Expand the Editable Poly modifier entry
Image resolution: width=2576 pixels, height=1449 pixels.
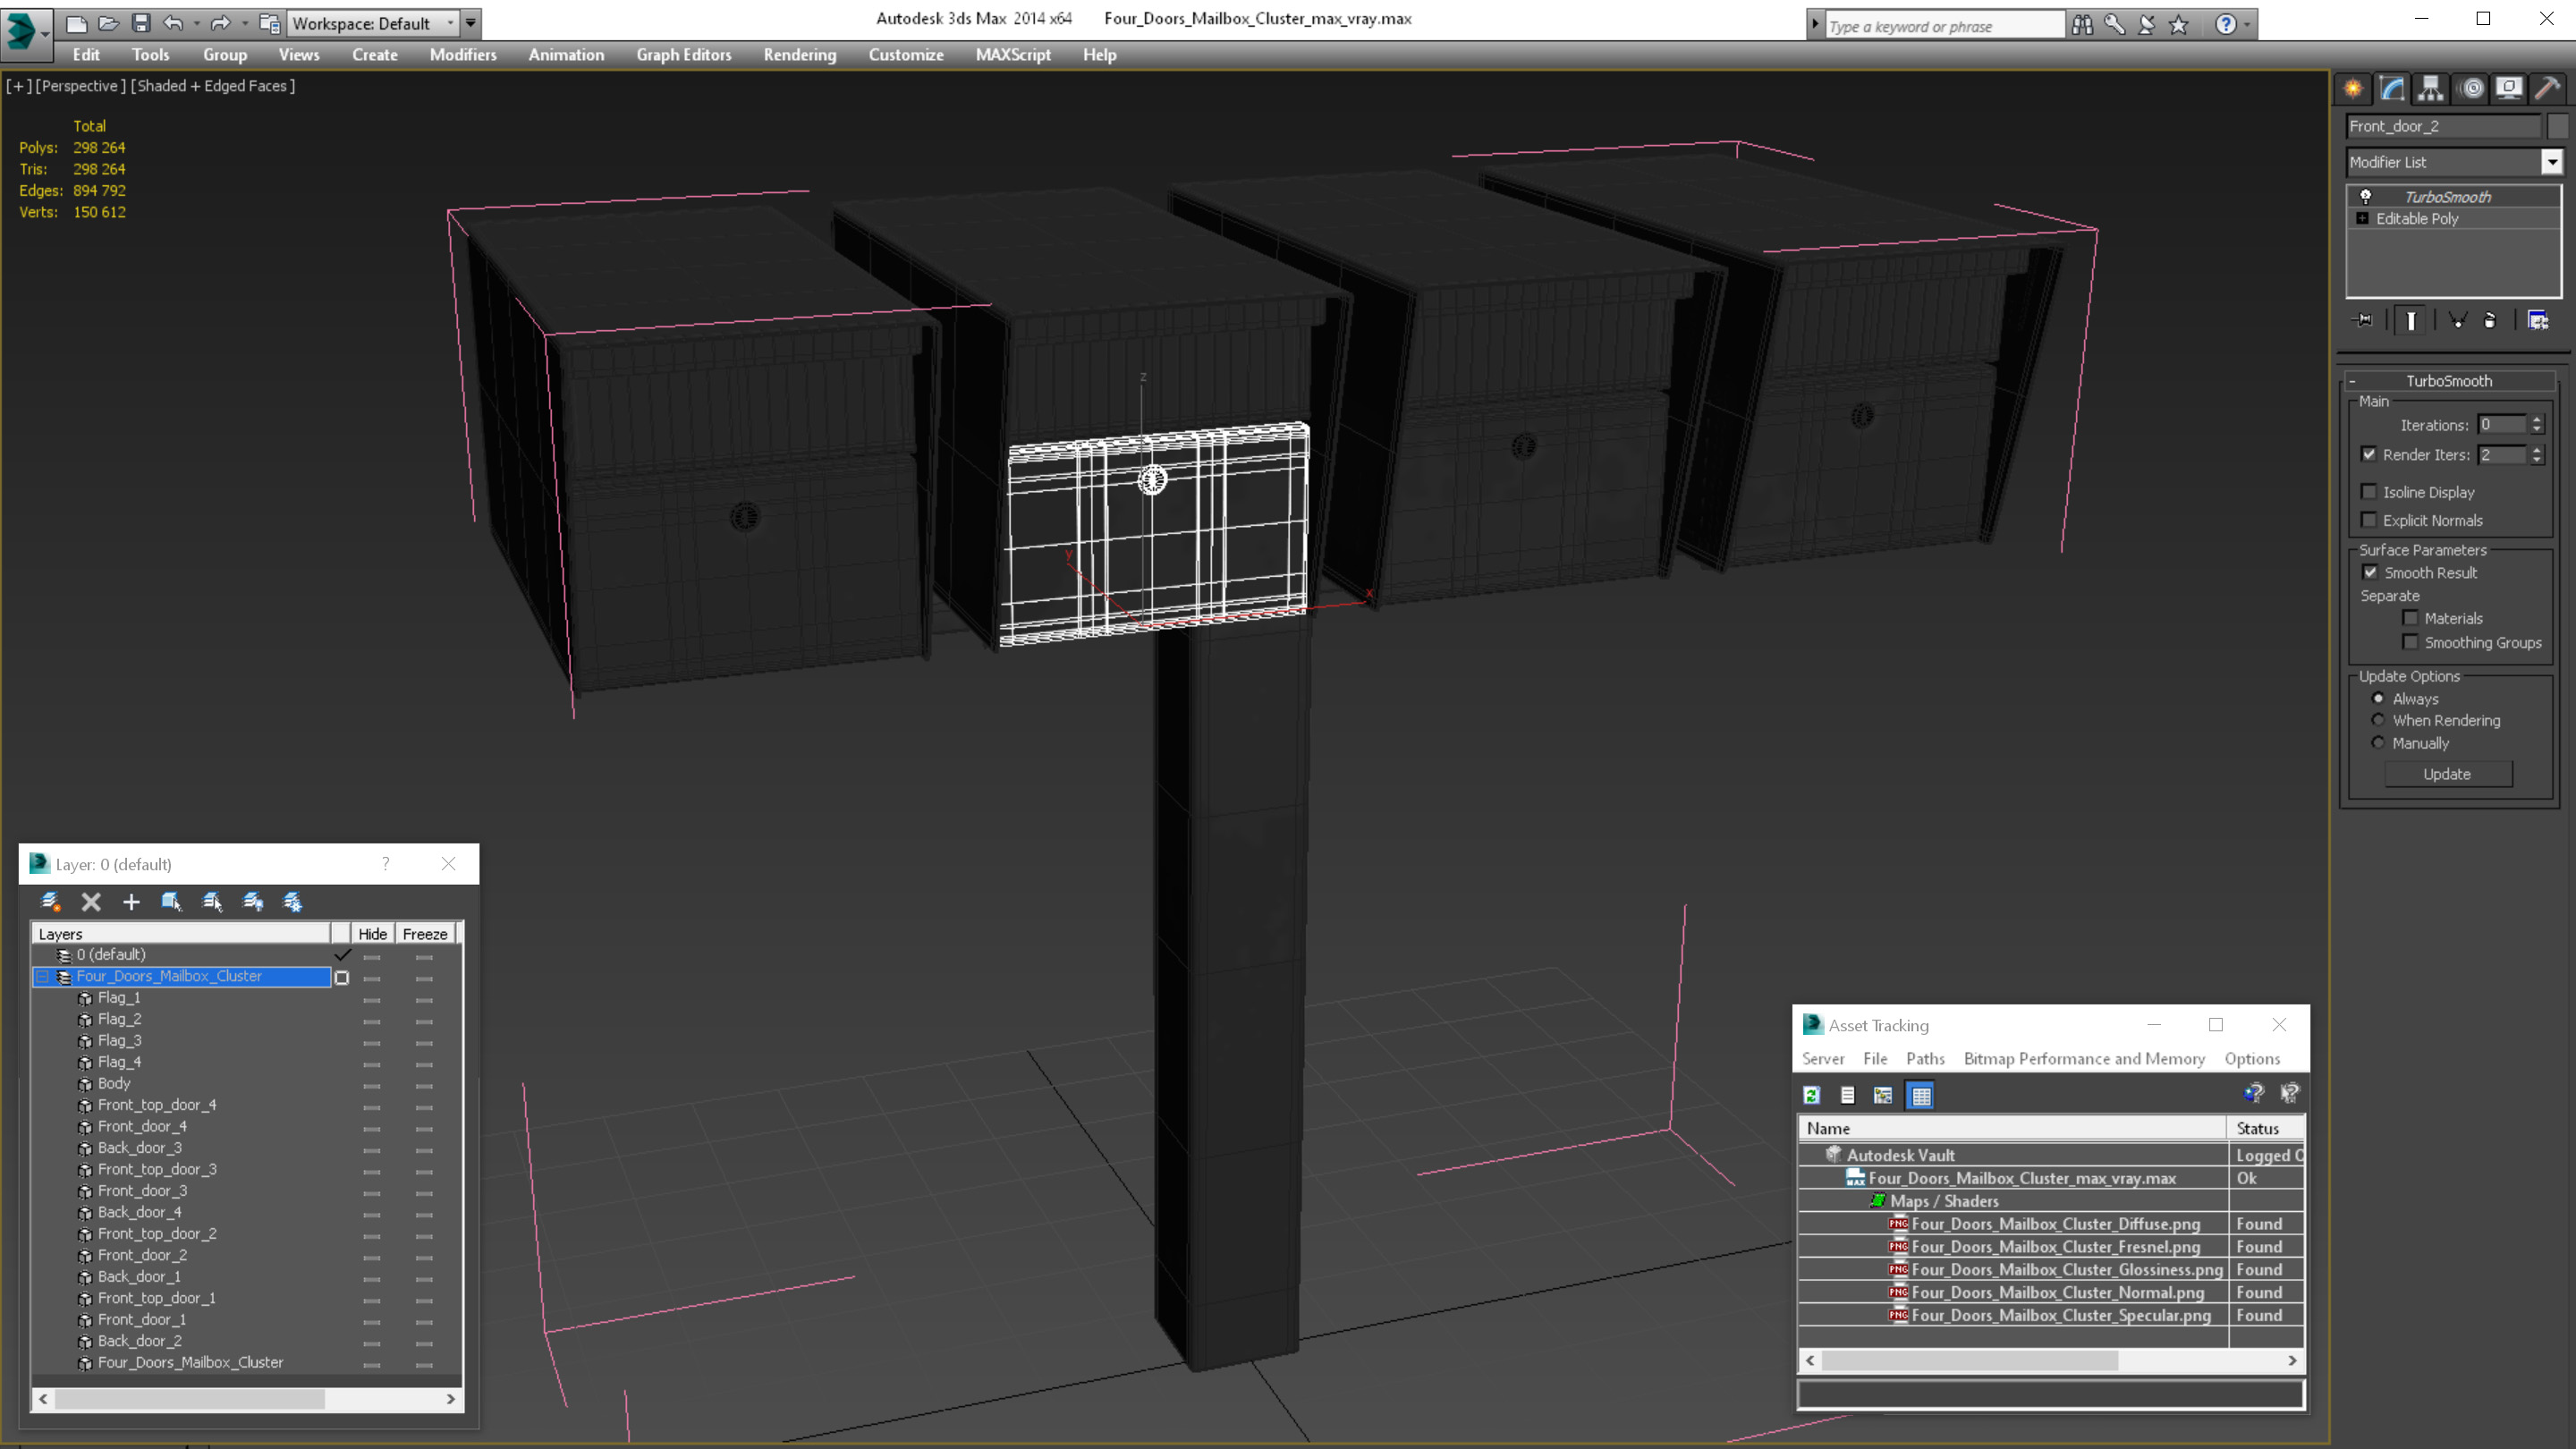(x=2362, y=218)
